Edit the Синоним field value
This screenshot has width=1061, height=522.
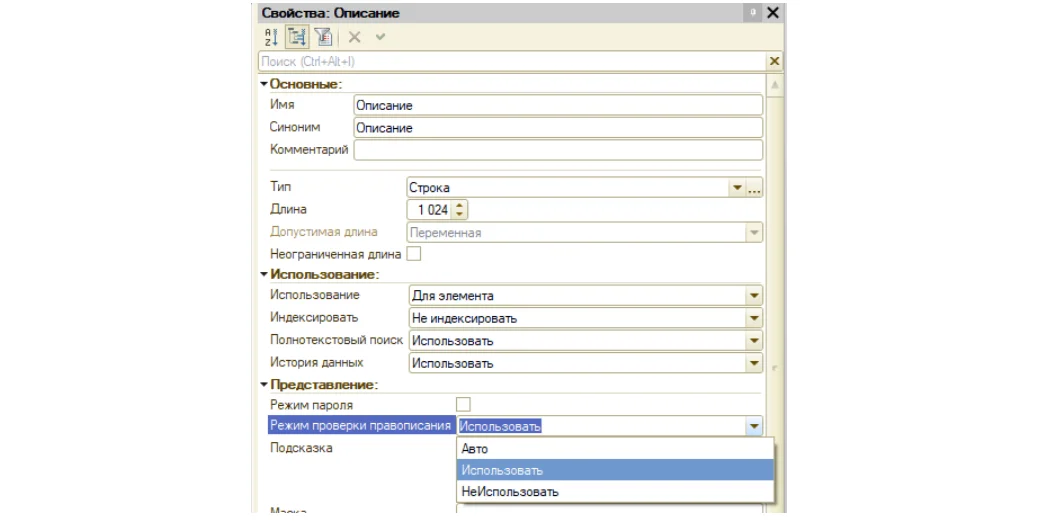tap(558, 128)
